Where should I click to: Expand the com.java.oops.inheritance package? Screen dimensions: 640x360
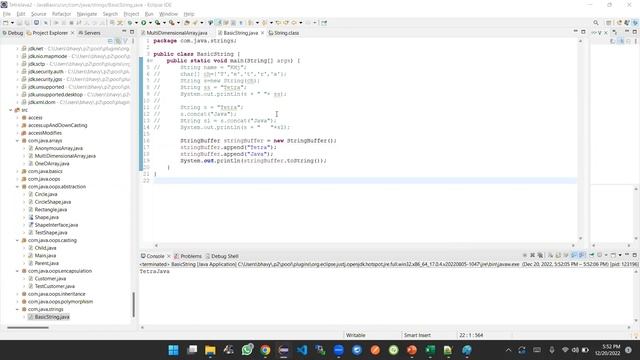click(x=17, y=294)
